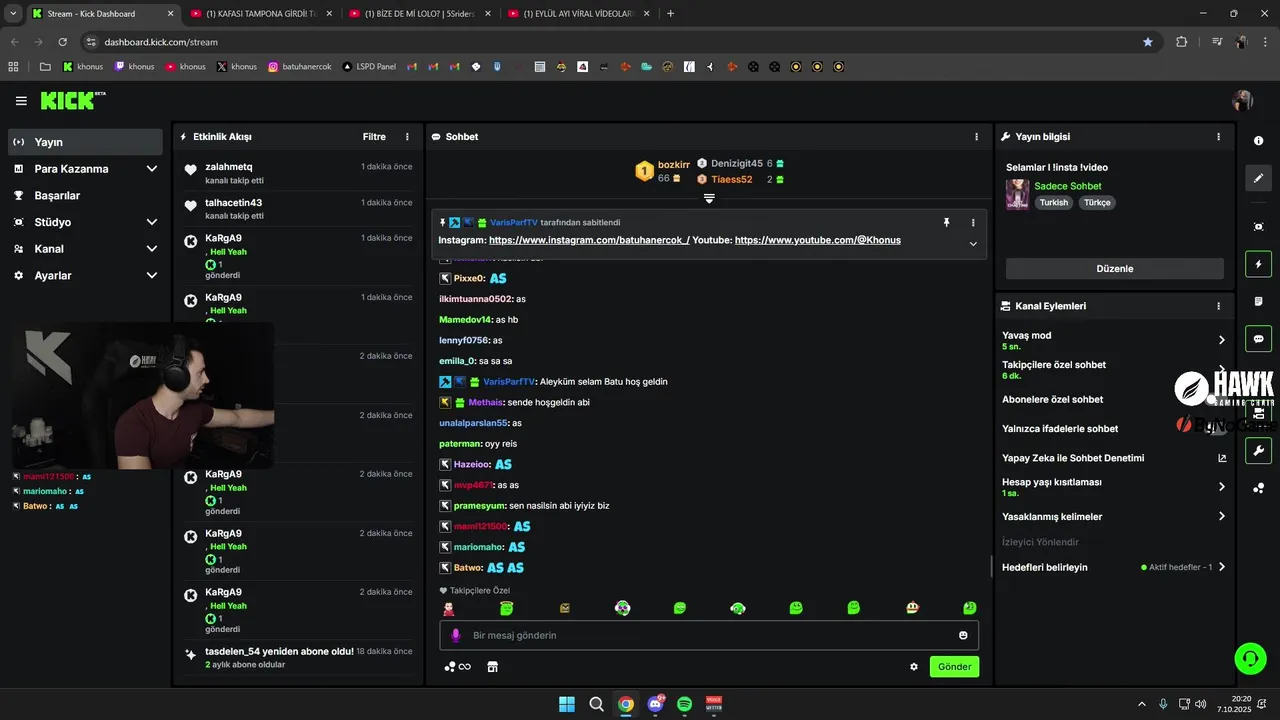
Task: Open Kanal Eylemleri panel three-dots menu
Action: pos(1218,306)
